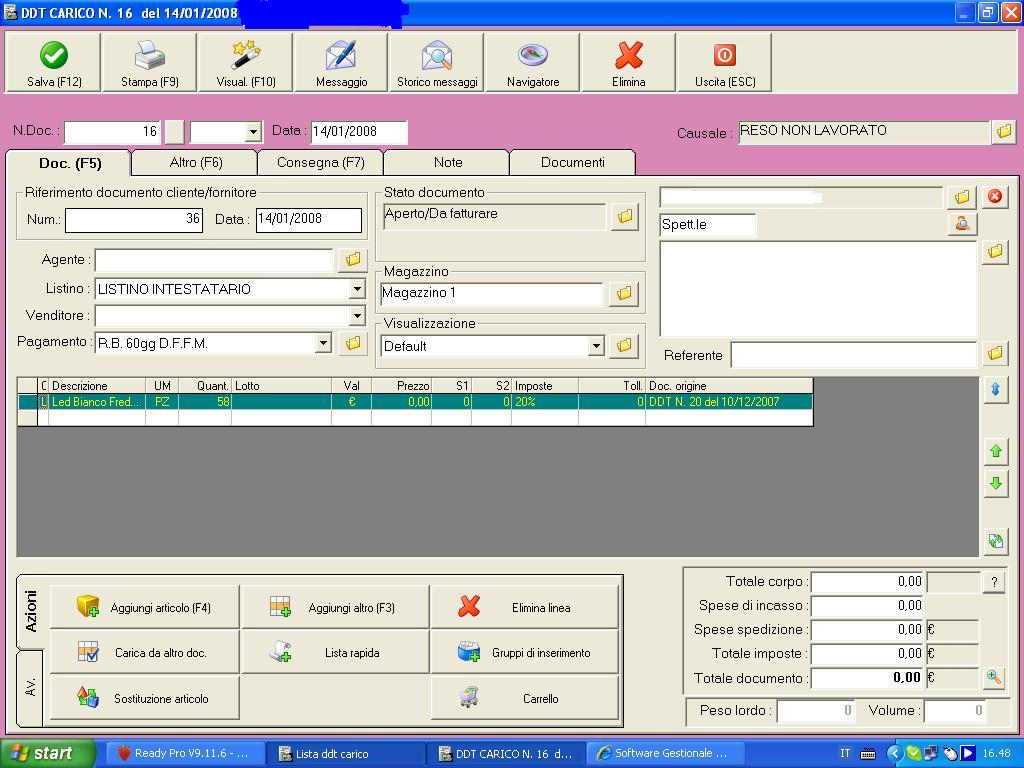This screenshot has width=1024, height=768.
Task: Click the N.Doc. number field
Action: click(112, 132)
